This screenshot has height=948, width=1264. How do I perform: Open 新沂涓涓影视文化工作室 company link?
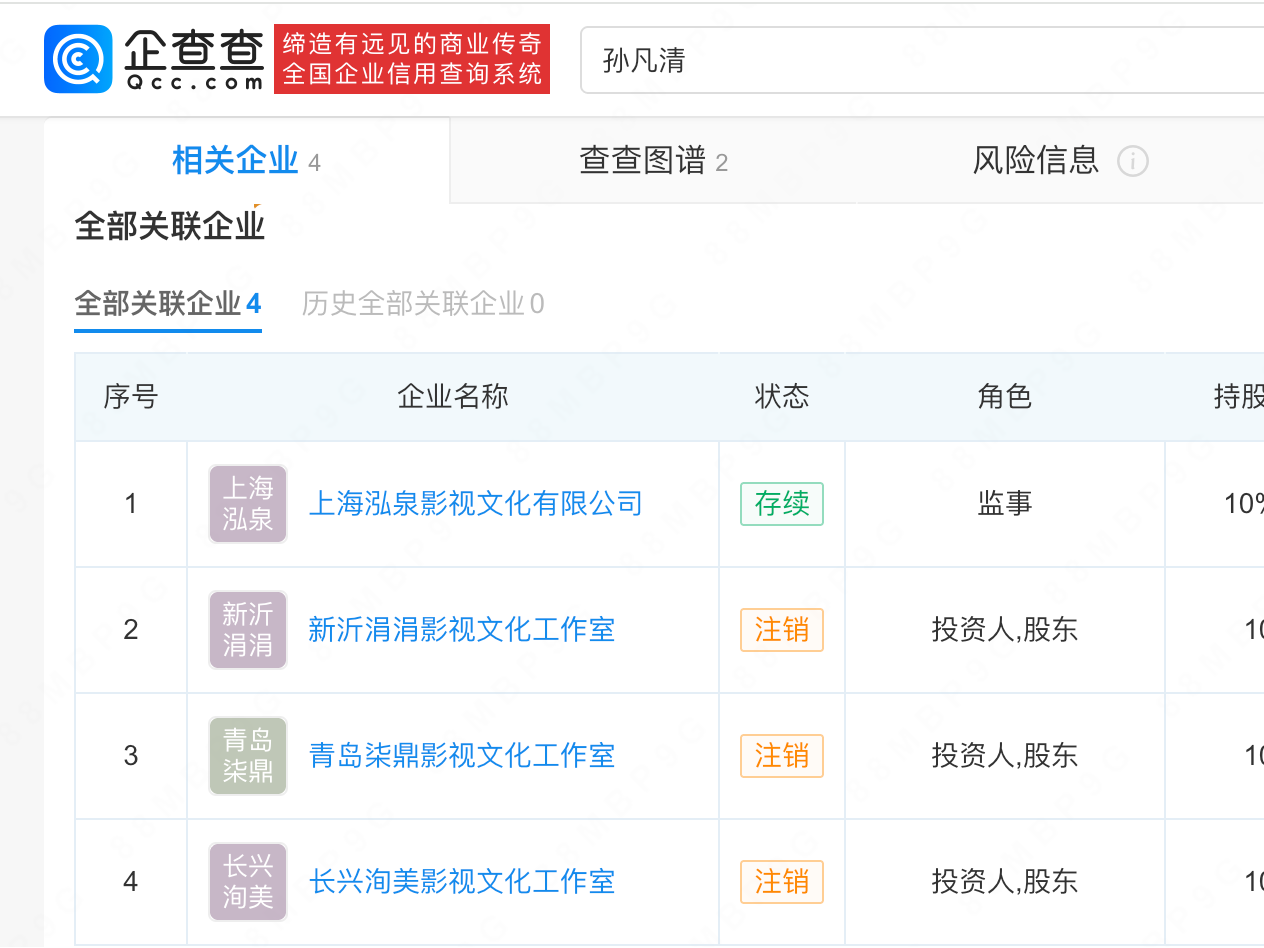pos(461,629)
